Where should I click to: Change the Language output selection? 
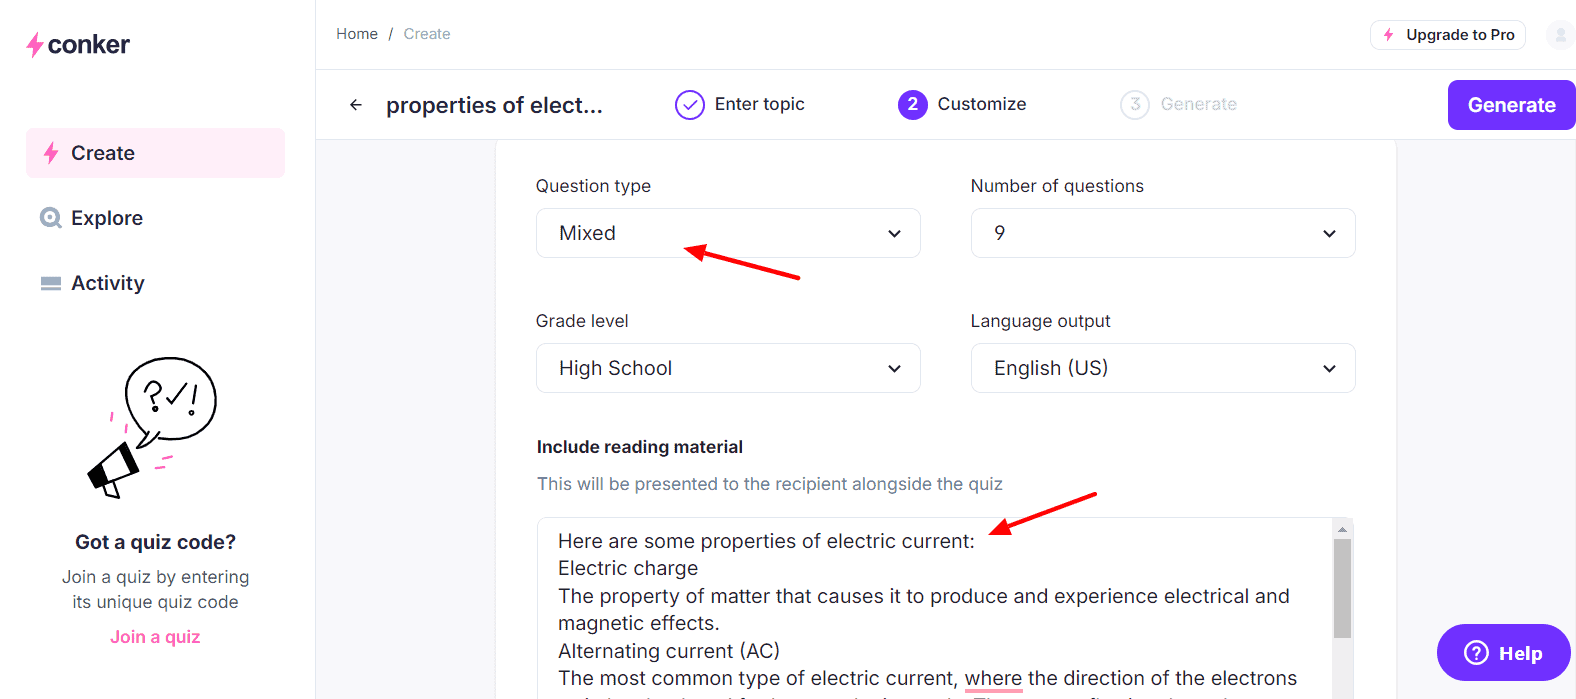pos(1162,368)
